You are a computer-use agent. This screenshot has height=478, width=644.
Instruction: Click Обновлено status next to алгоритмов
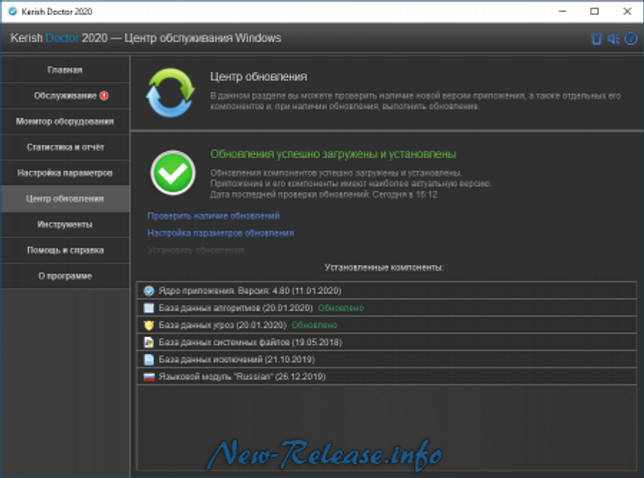tap(341, 308)
